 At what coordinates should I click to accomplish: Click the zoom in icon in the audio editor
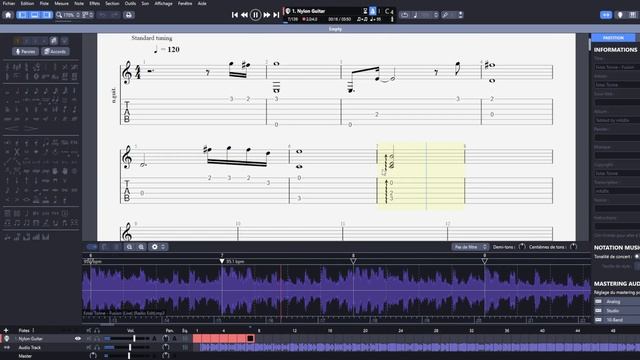[x=141, y=247]
